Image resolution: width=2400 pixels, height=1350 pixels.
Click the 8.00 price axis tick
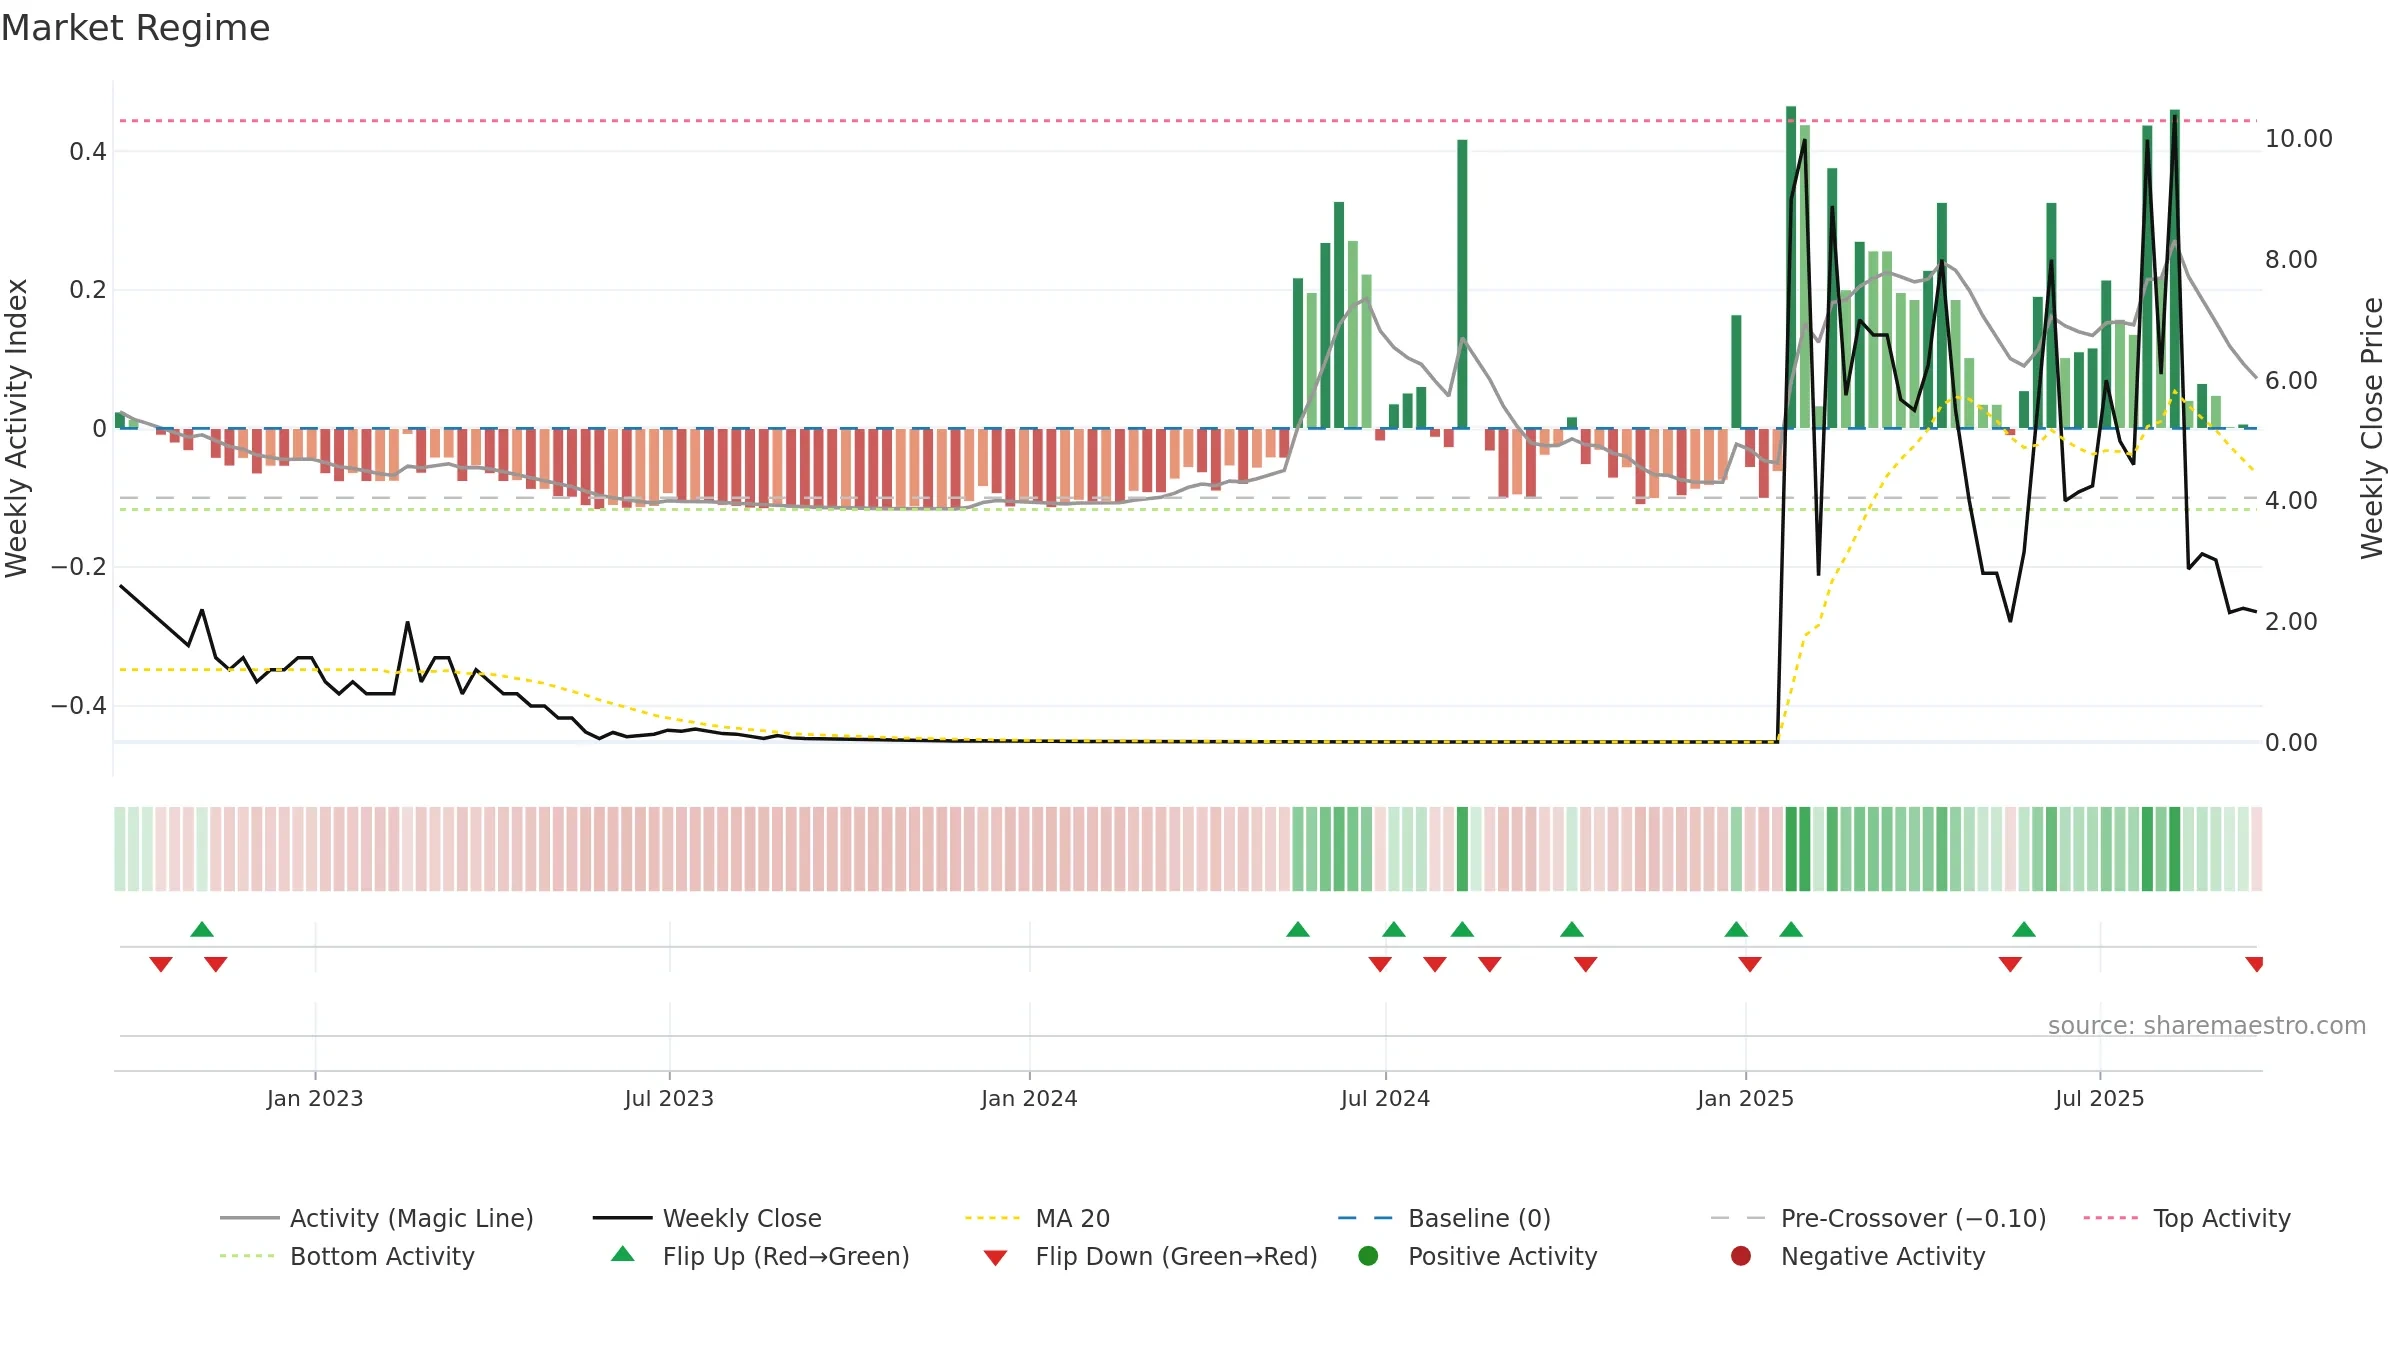(x=2291, y=260)
